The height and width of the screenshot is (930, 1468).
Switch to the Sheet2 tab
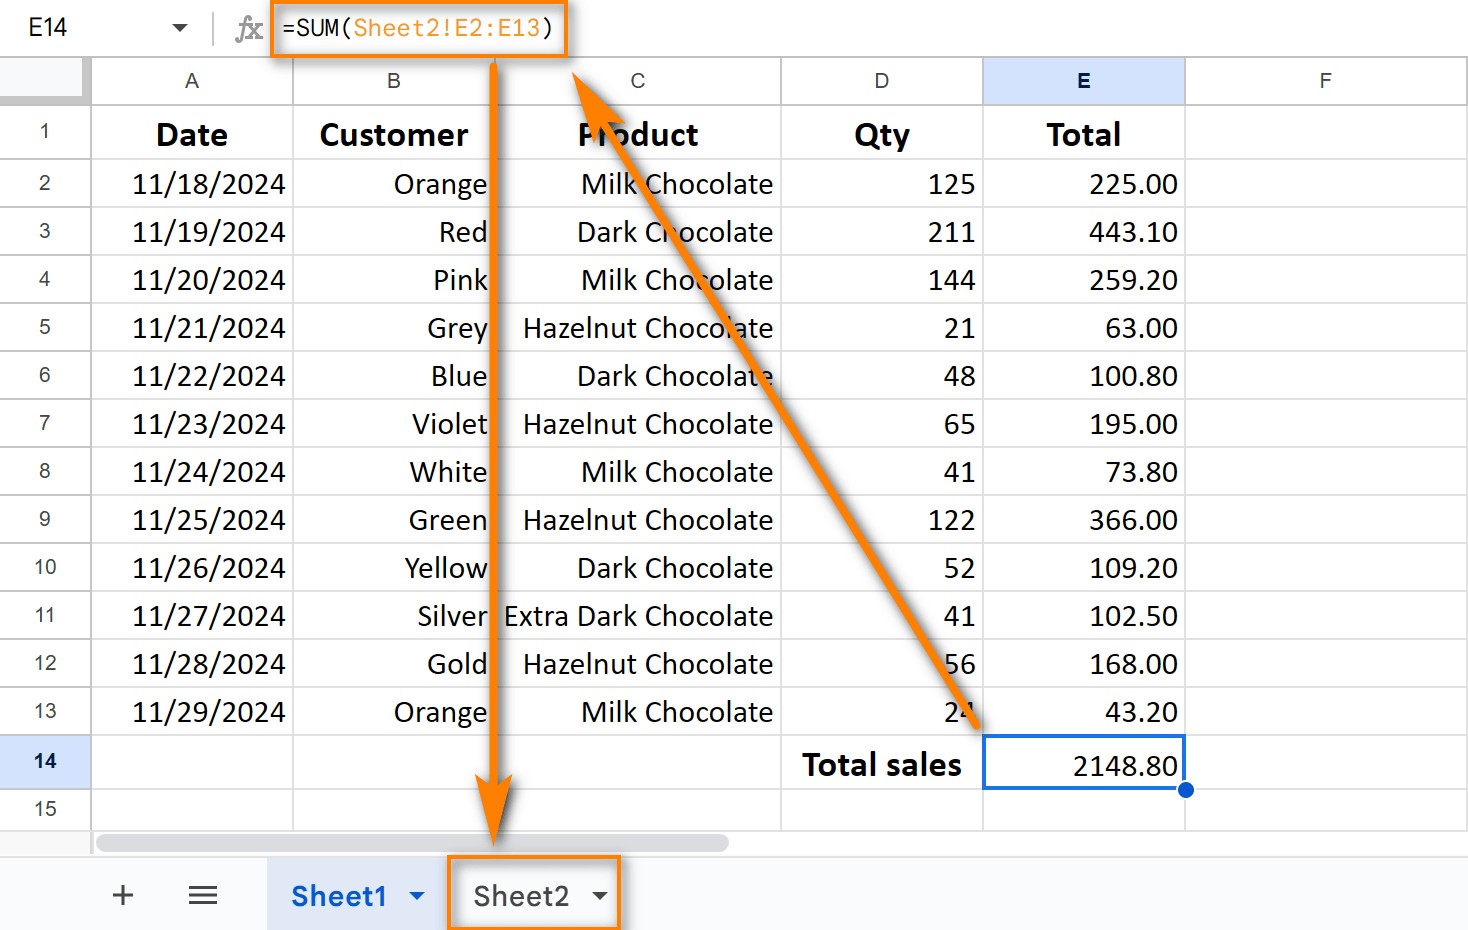point(521,896)
